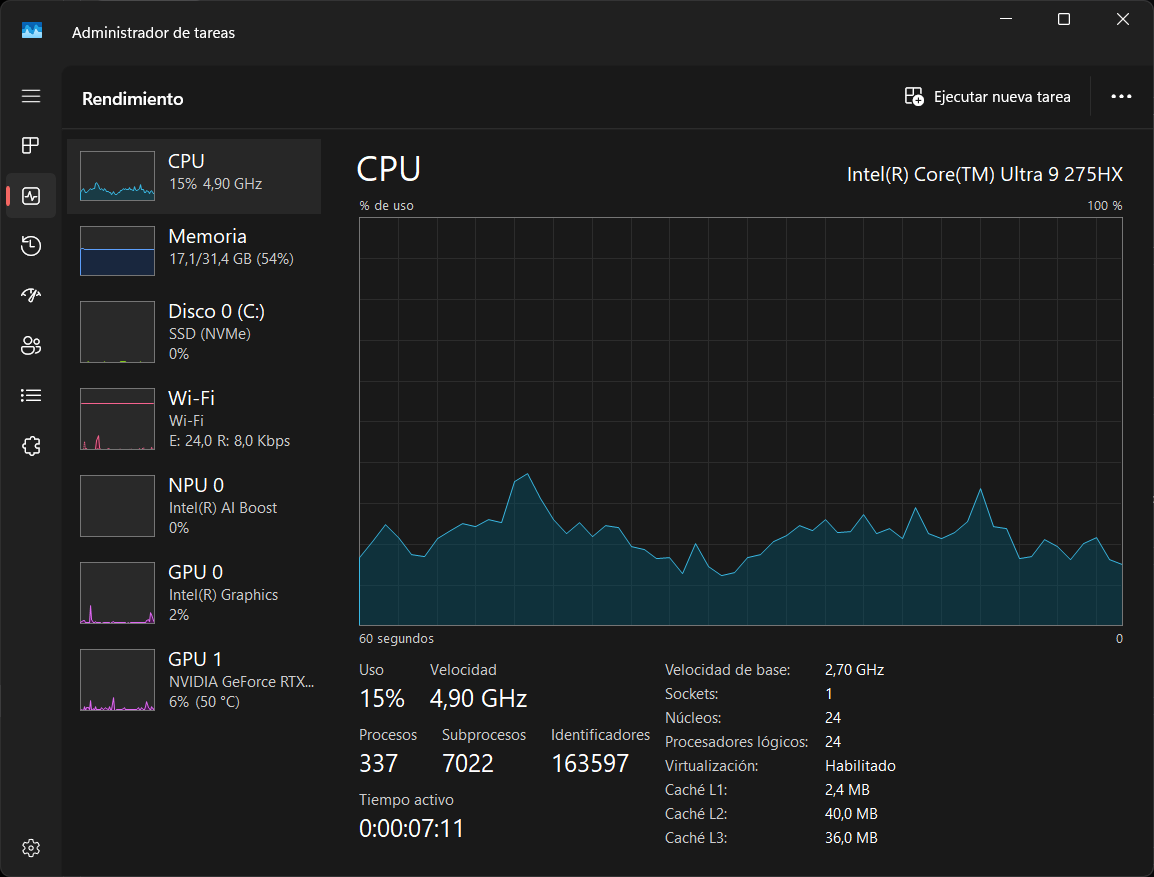Select the Wi-Fi performance entry
The image size is (1154, 877).
[x=194, y=419]
